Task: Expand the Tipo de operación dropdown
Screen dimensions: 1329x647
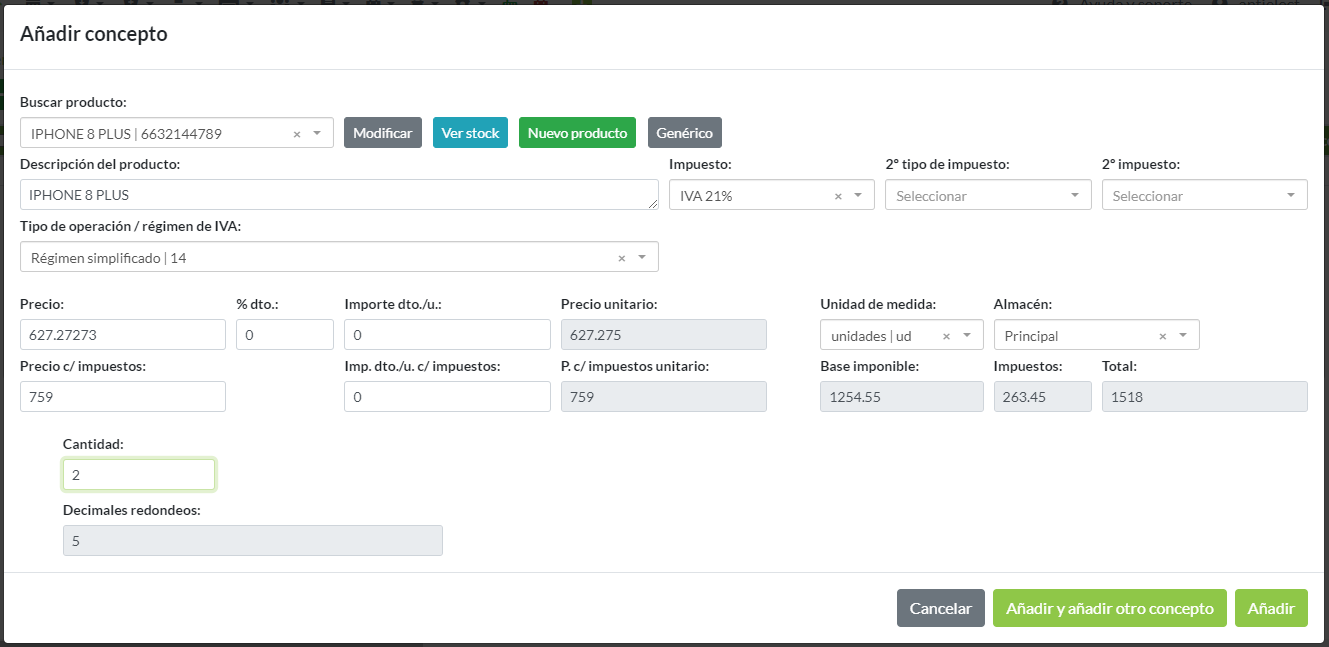Action: pos(642,258)
